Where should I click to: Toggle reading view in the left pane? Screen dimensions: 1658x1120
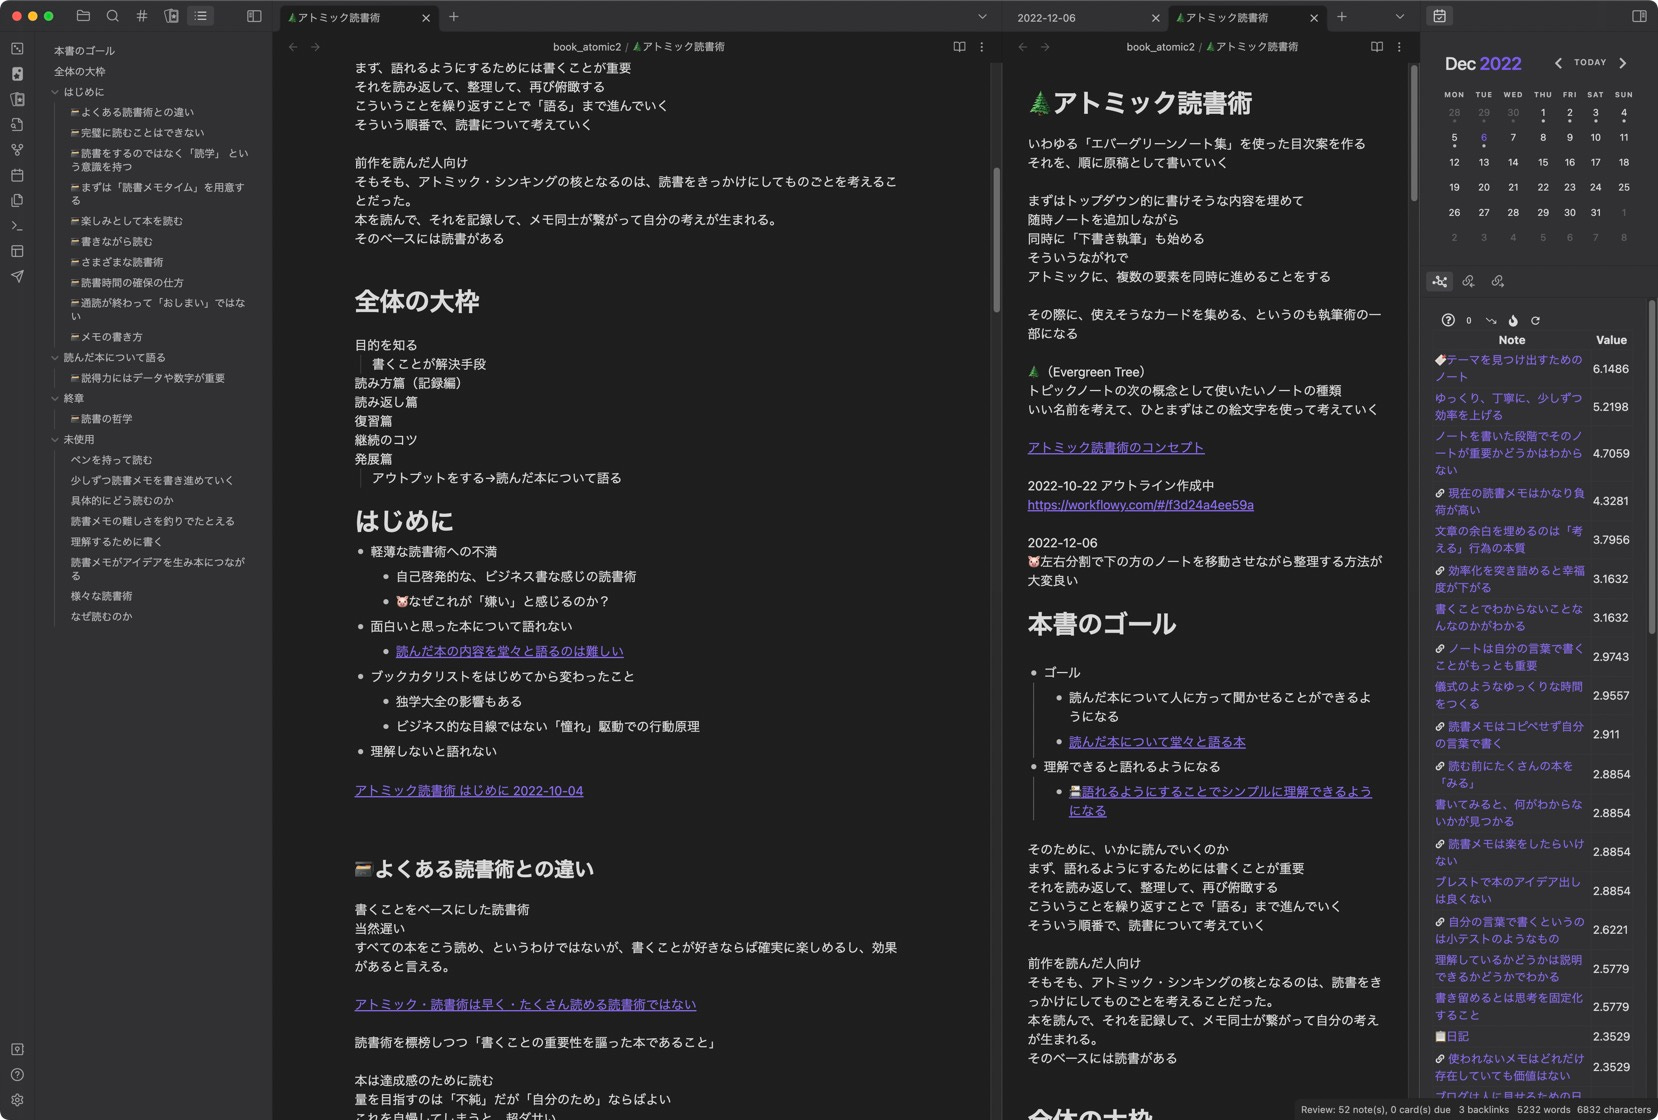pyautogui.click(x=959, y=47)
